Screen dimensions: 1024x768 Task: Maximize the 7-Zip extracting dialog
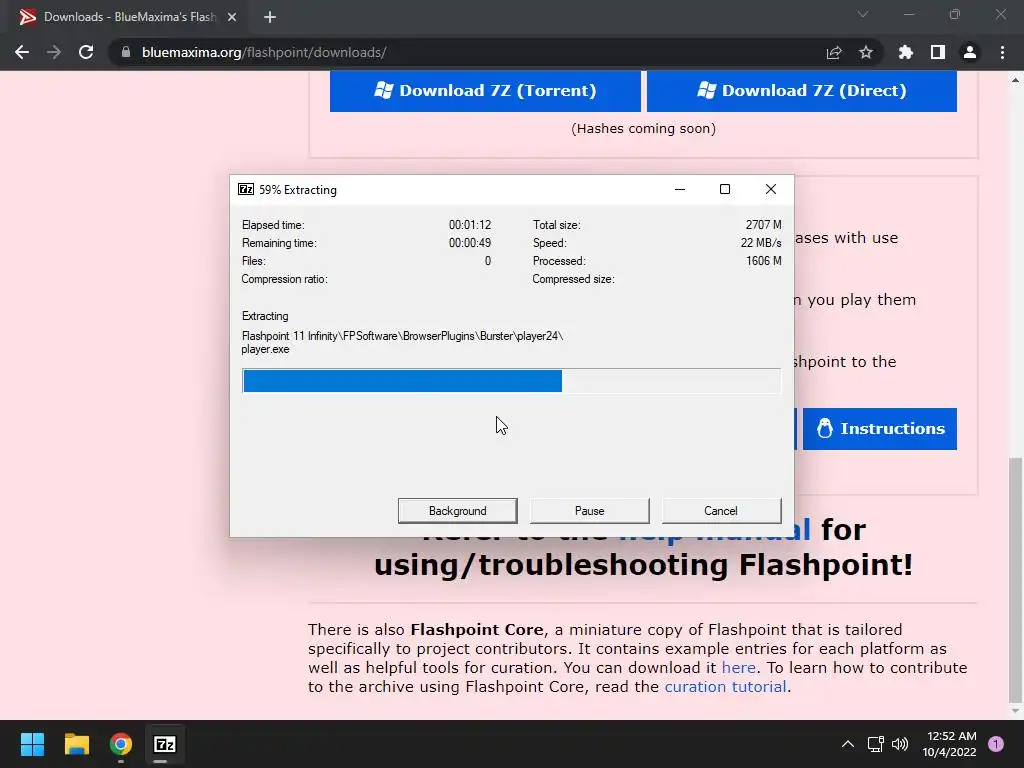point(725,189)
